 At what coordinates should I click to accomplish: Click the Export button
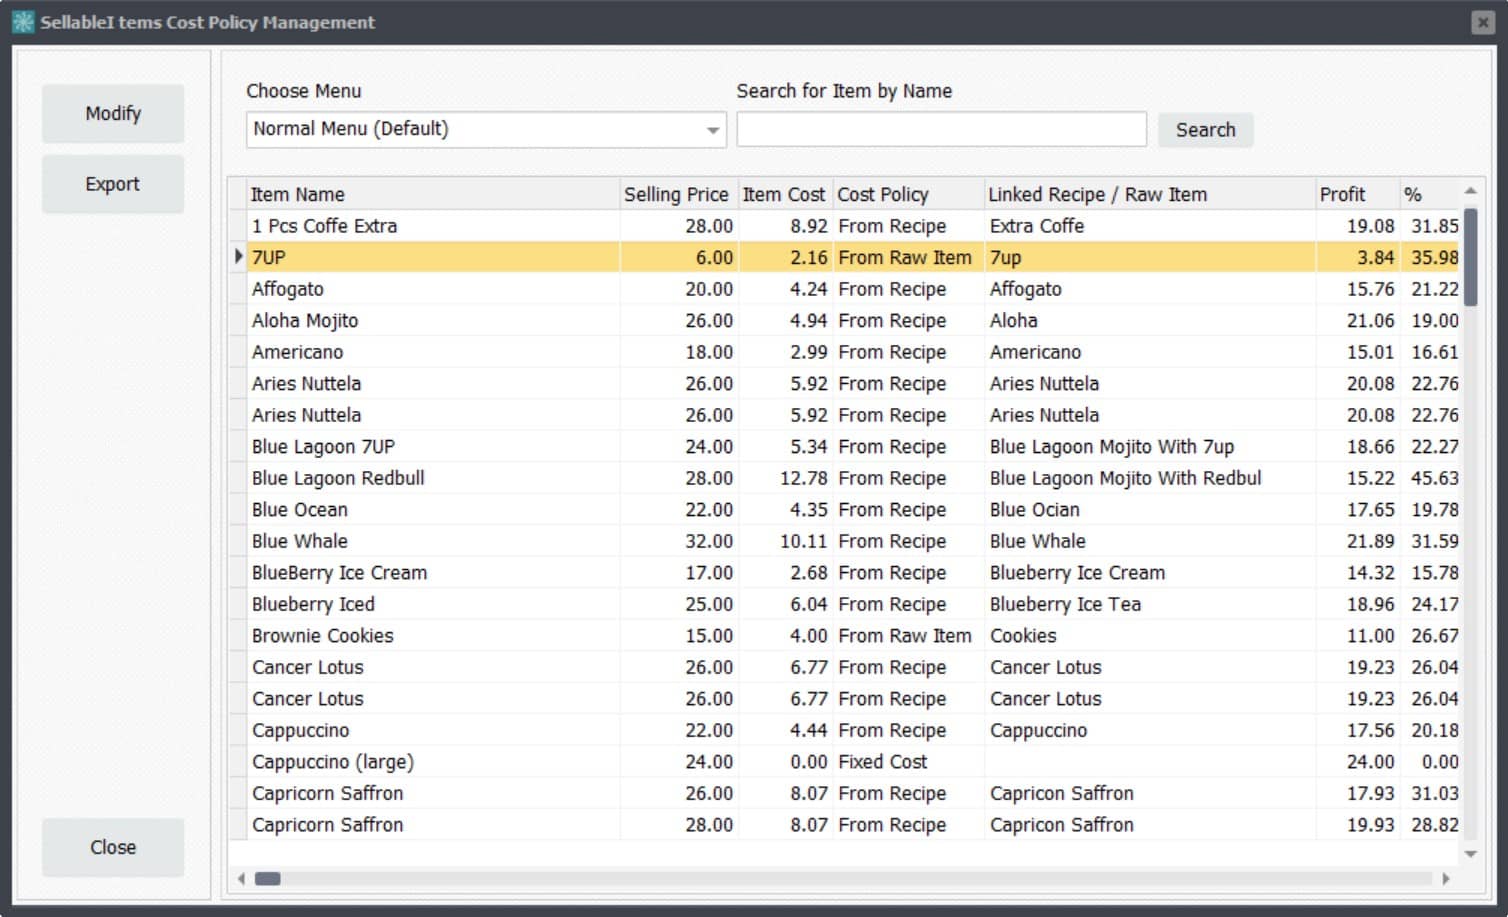pyautogui.click(x=112, y=184)
